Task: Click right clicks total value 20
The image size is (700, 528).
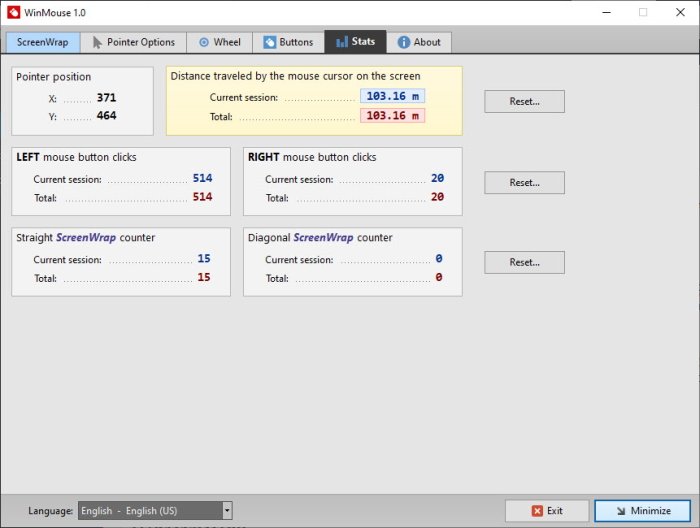Action: (x=438, y=197)
